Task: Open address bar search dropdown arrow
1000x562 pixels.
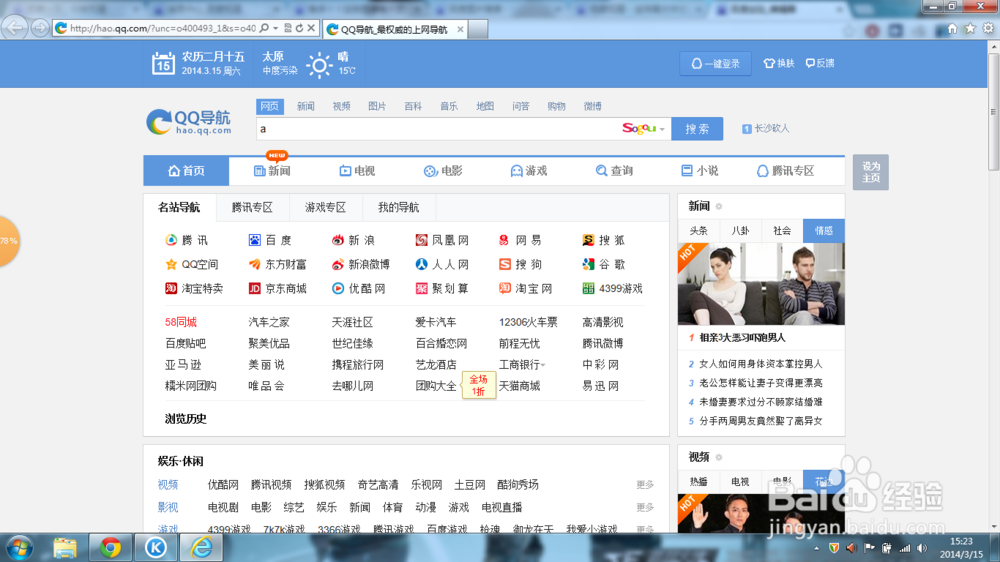Action: (x=276, y=28)
